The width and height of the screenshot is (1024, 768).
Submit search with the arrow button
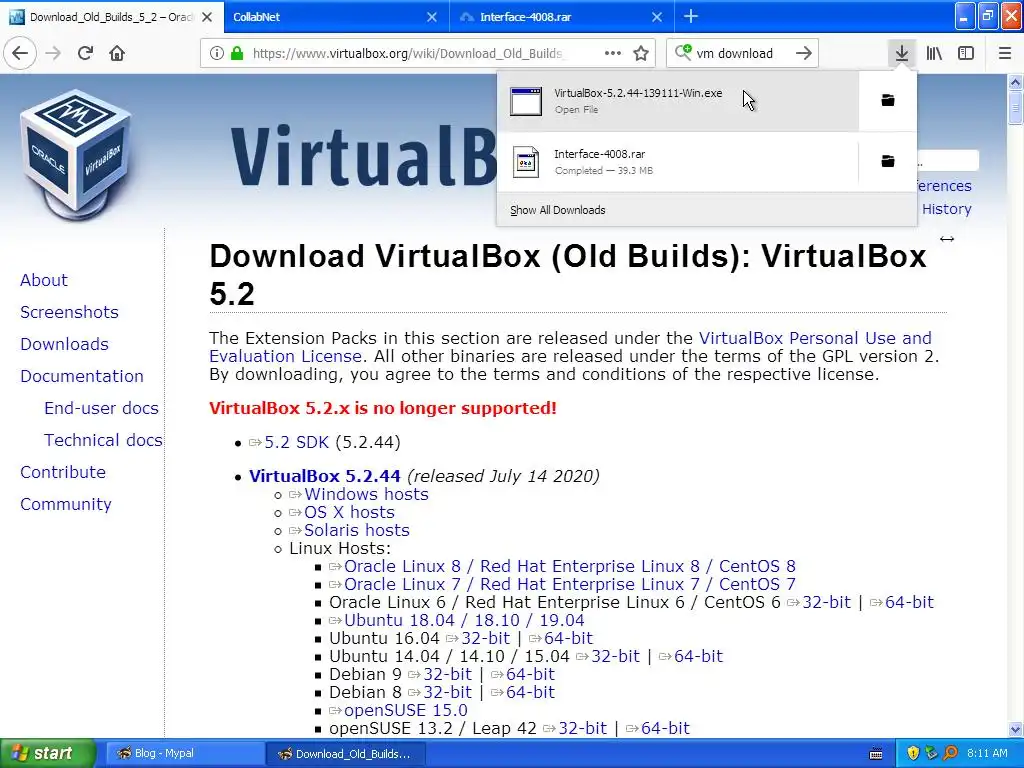pos(804,53)
